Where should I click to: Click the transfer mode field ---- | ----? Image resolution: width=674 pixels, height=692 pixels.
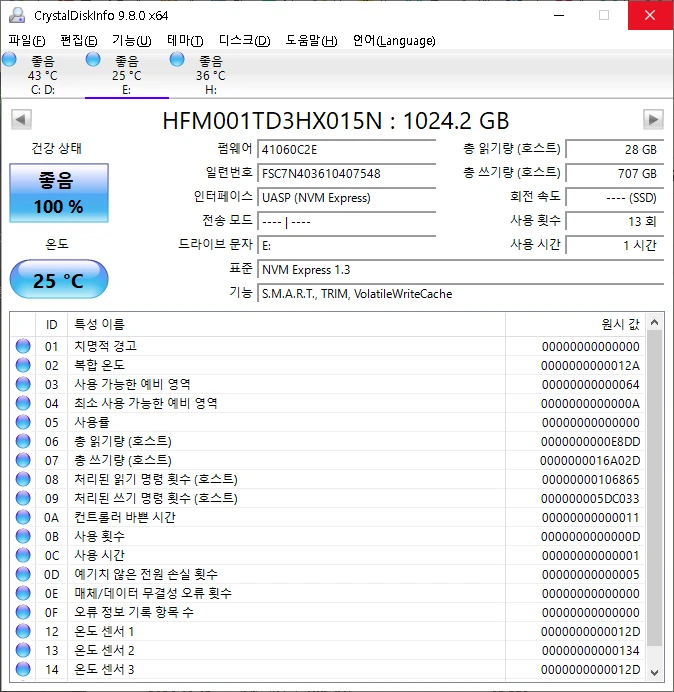(346, 222)
